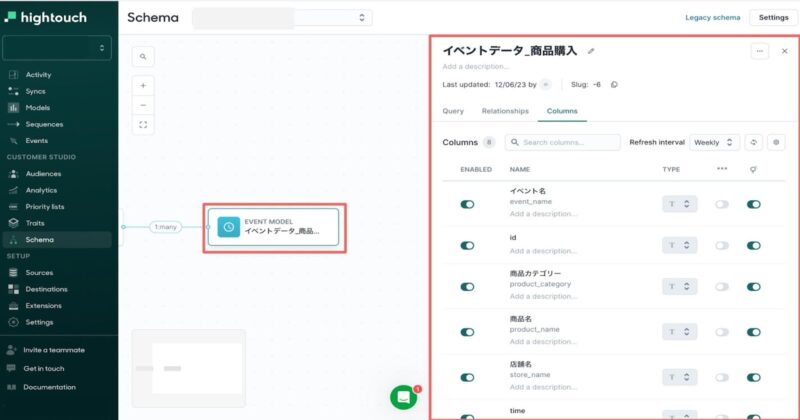
Task: Click the 1:many relationship label
Action: 165,227
